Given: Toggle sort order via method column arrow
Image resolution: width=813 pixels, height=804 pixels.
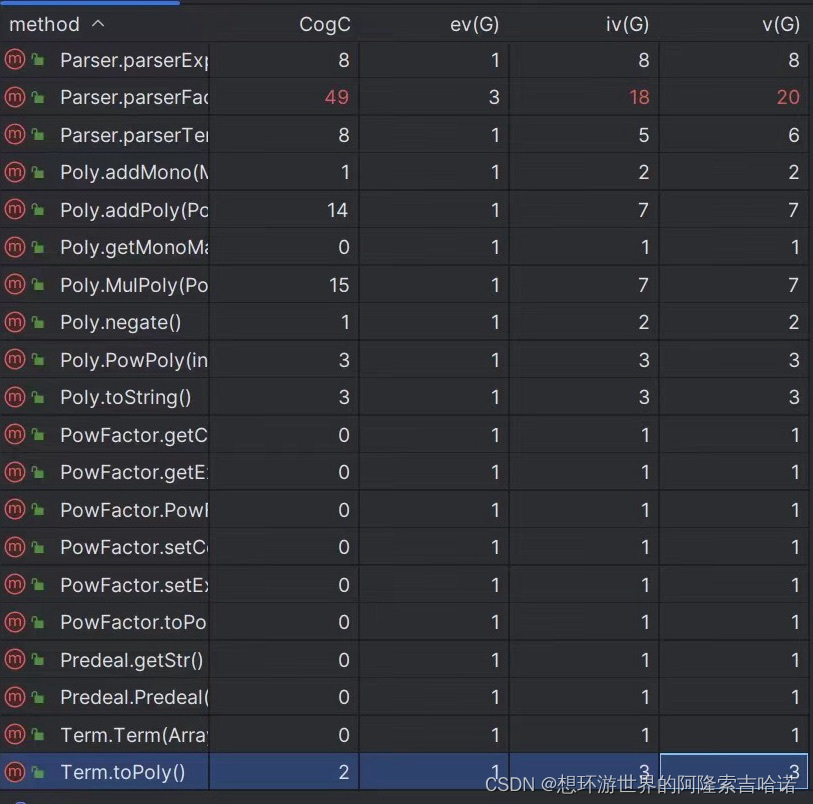Looking at the screenshot, I should 98,24.
